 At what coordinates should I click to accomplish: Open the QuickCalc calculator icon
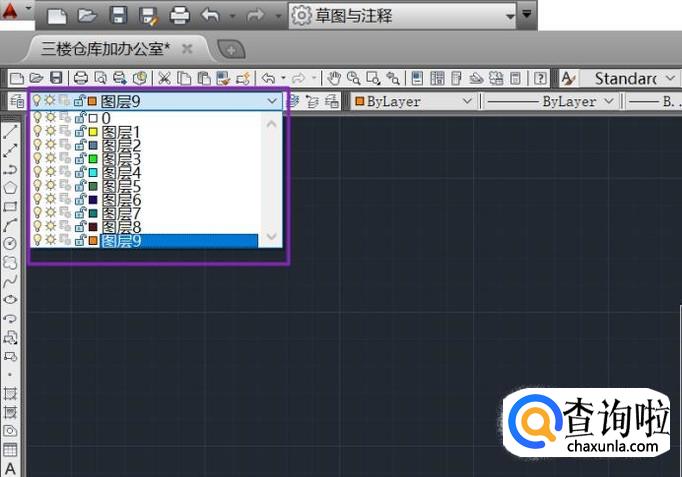point(515,78)
